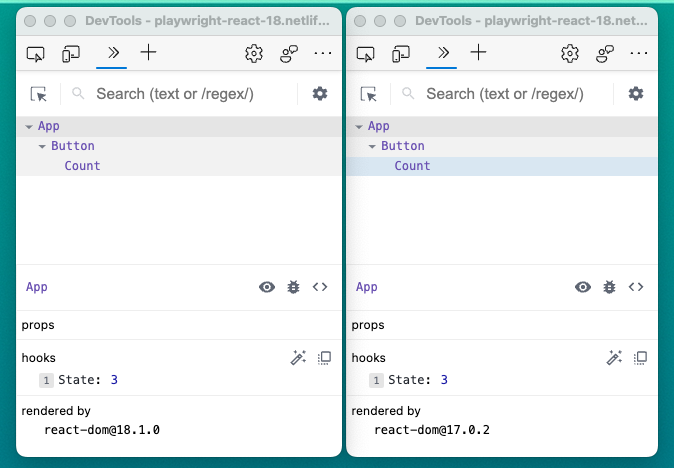Click eye inspect DOM icon in right window

tap(583, 287)
